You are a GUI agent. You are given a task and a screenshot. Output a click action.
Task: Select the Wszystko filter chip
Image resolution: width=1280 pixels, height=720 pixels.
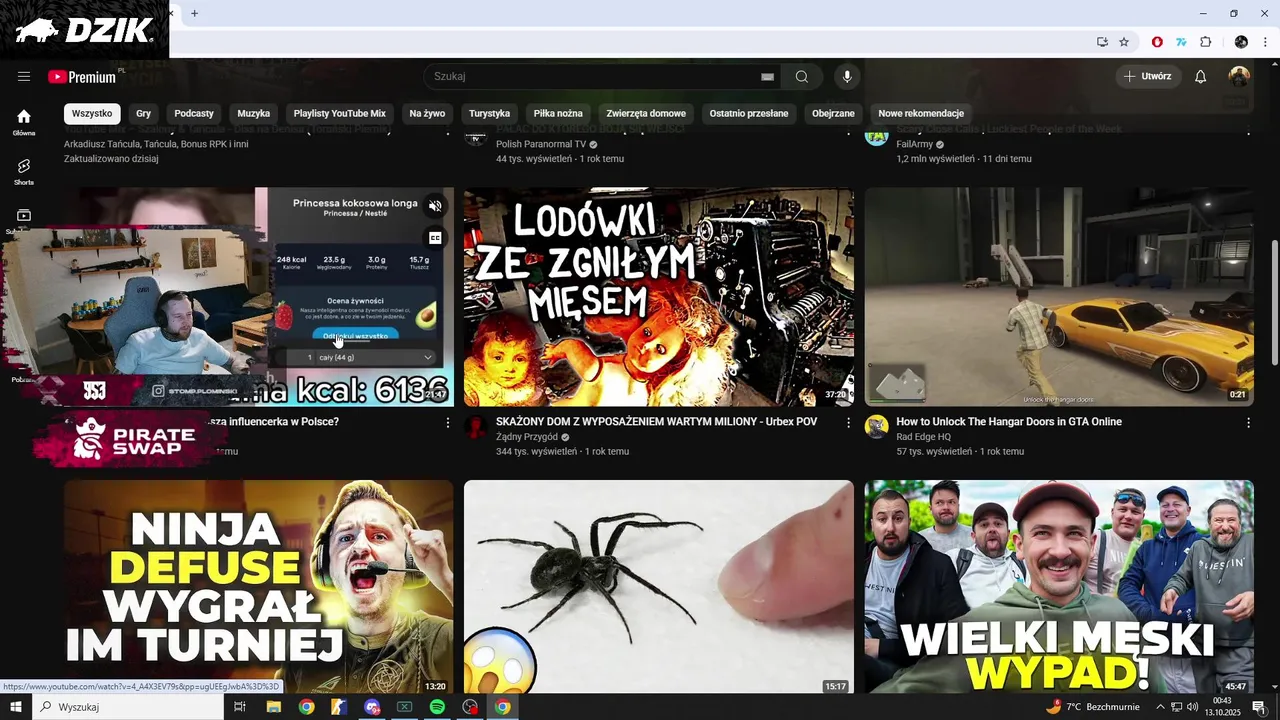coord(92,113)
